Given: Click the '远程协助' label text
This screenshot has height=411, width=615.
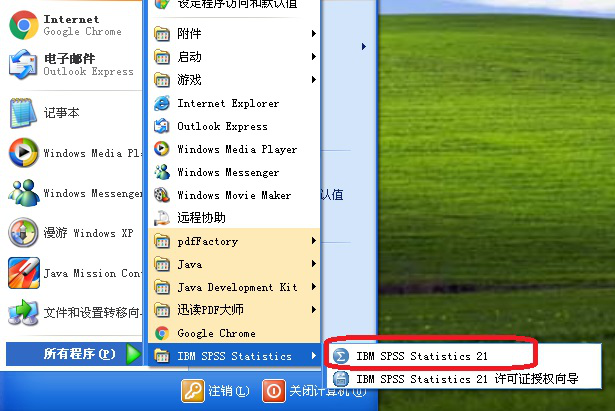Looking at the screenshot, I should coord(201,218).
